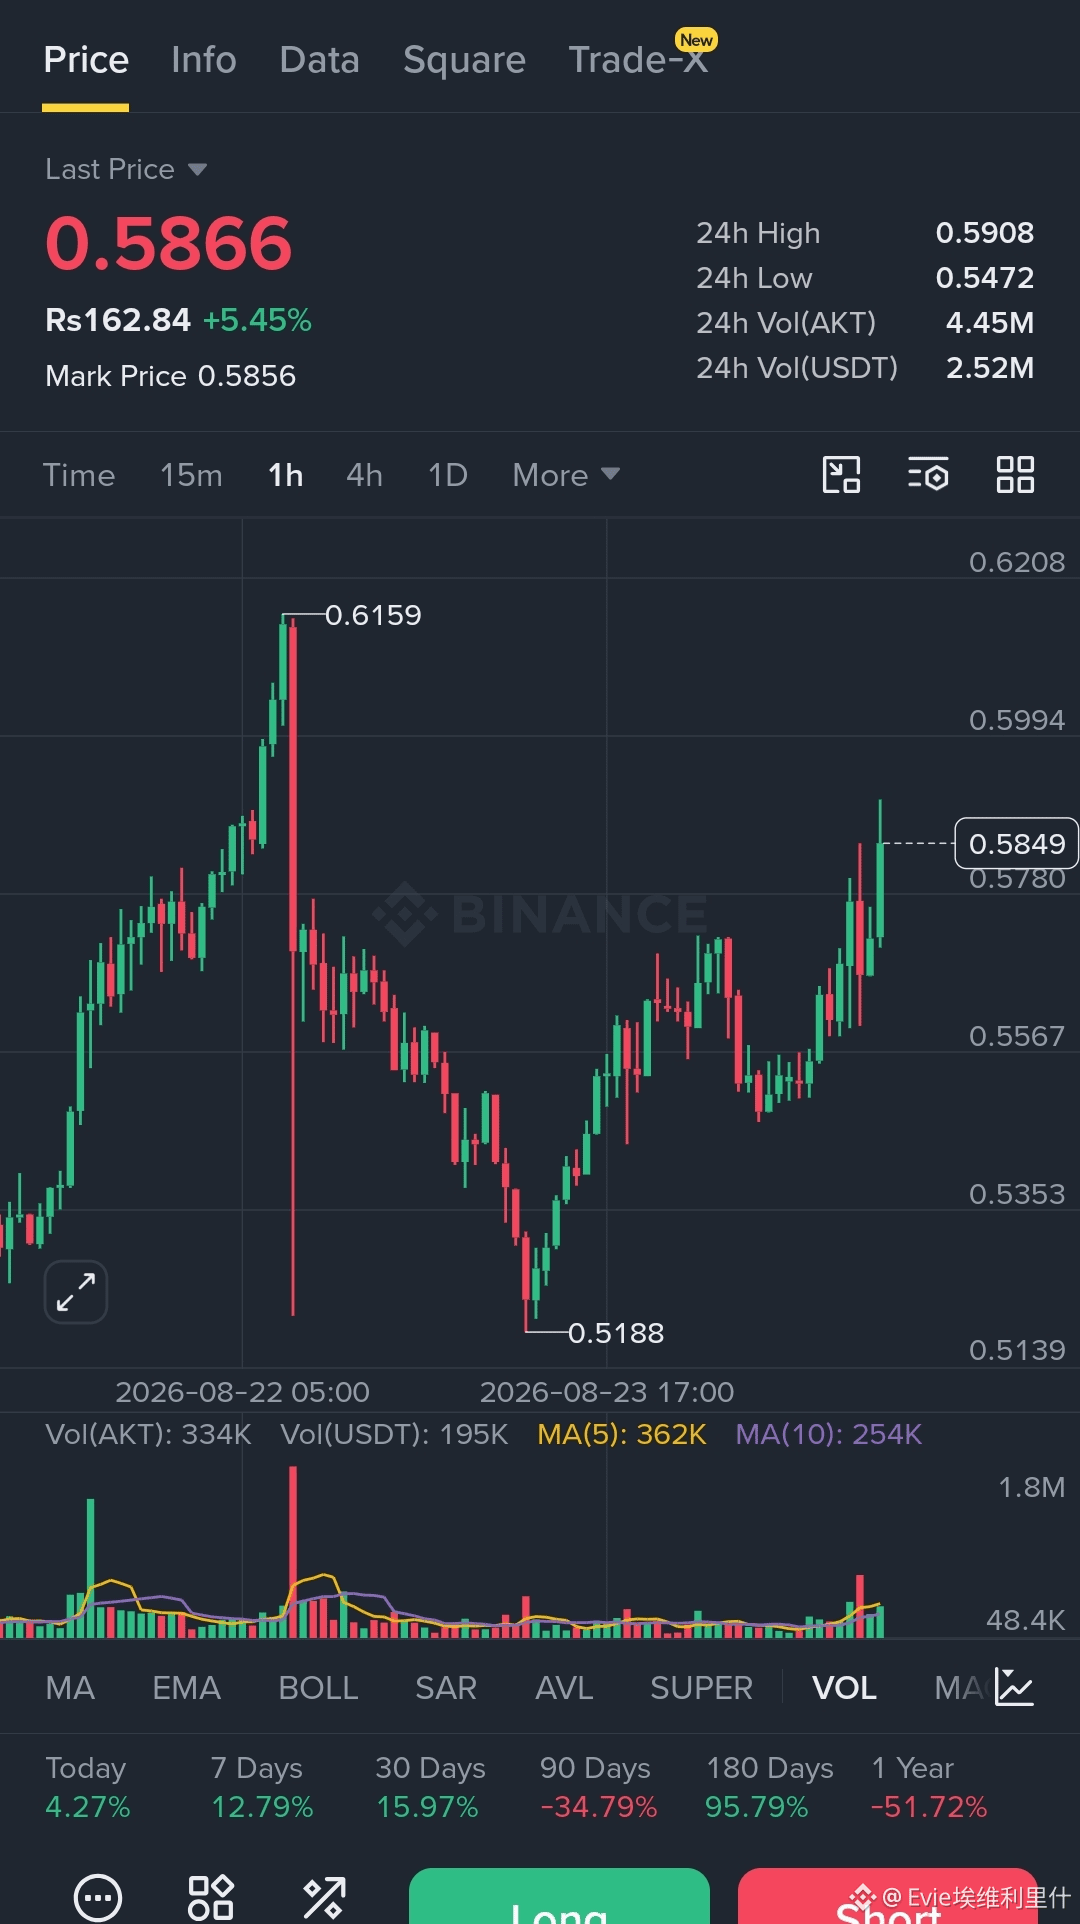The image size is (1080, 1924).
Task: Tap the Rs162.84 converted price
Action: pos(118,320)
